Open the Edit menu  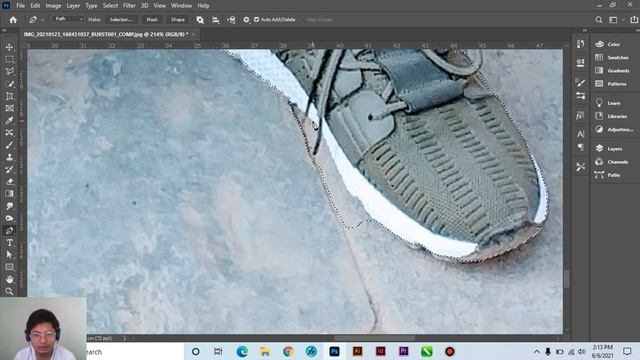tap(35, 6)
